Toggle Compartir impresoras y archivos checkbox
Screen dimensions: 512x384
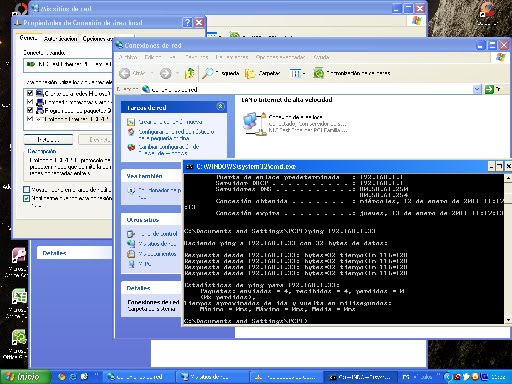(30, 102)
